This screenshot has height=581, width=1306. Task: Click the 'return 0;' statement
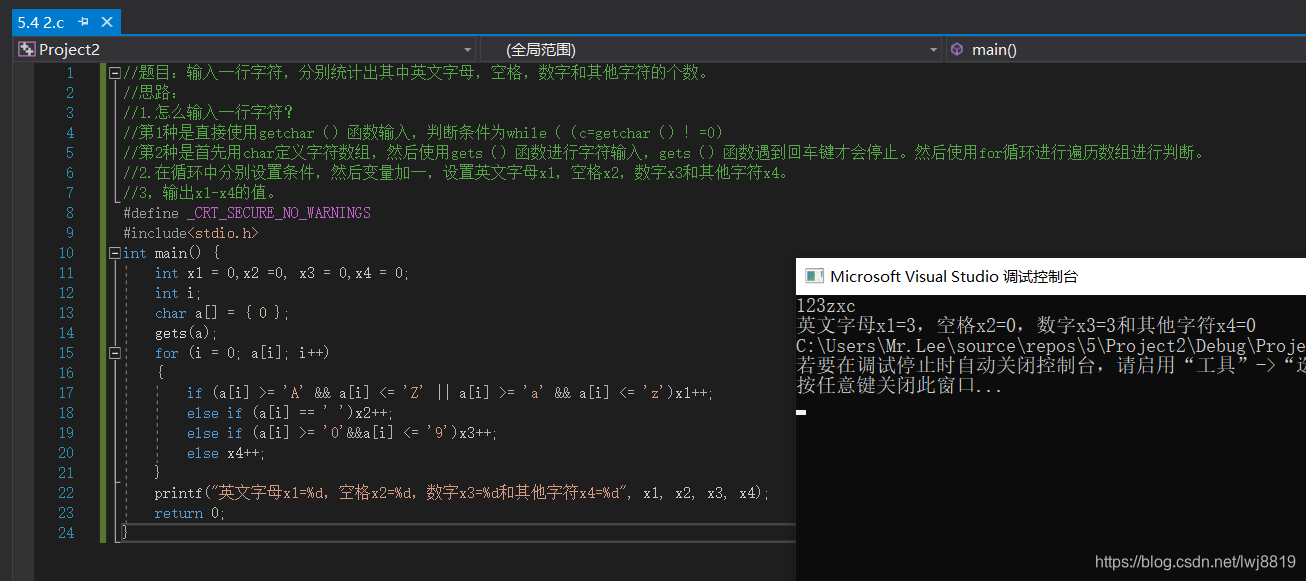pyautogui.click(x=190, y=513)
